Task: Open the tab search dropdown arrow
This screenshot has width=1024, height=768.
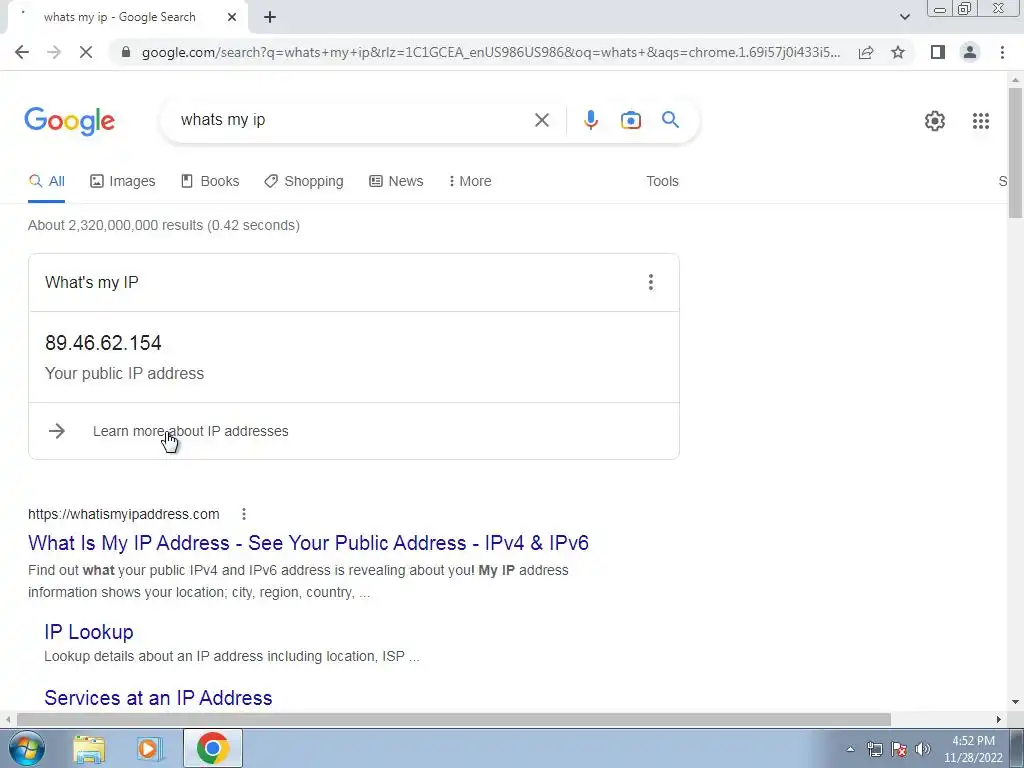Action: (x=904, y=17)
